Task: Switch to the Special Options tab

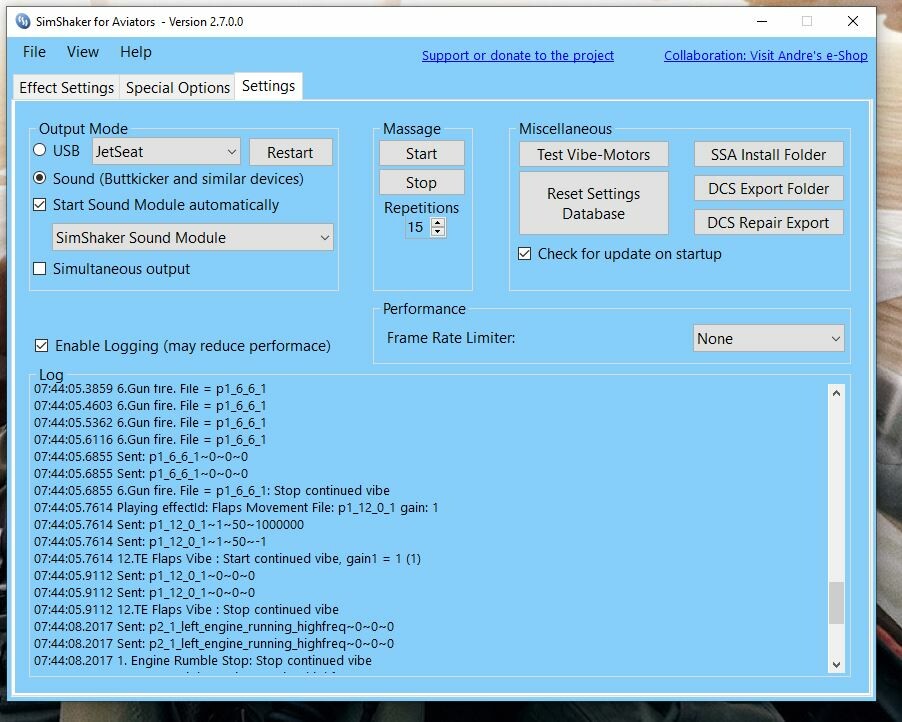Action: 178,87
